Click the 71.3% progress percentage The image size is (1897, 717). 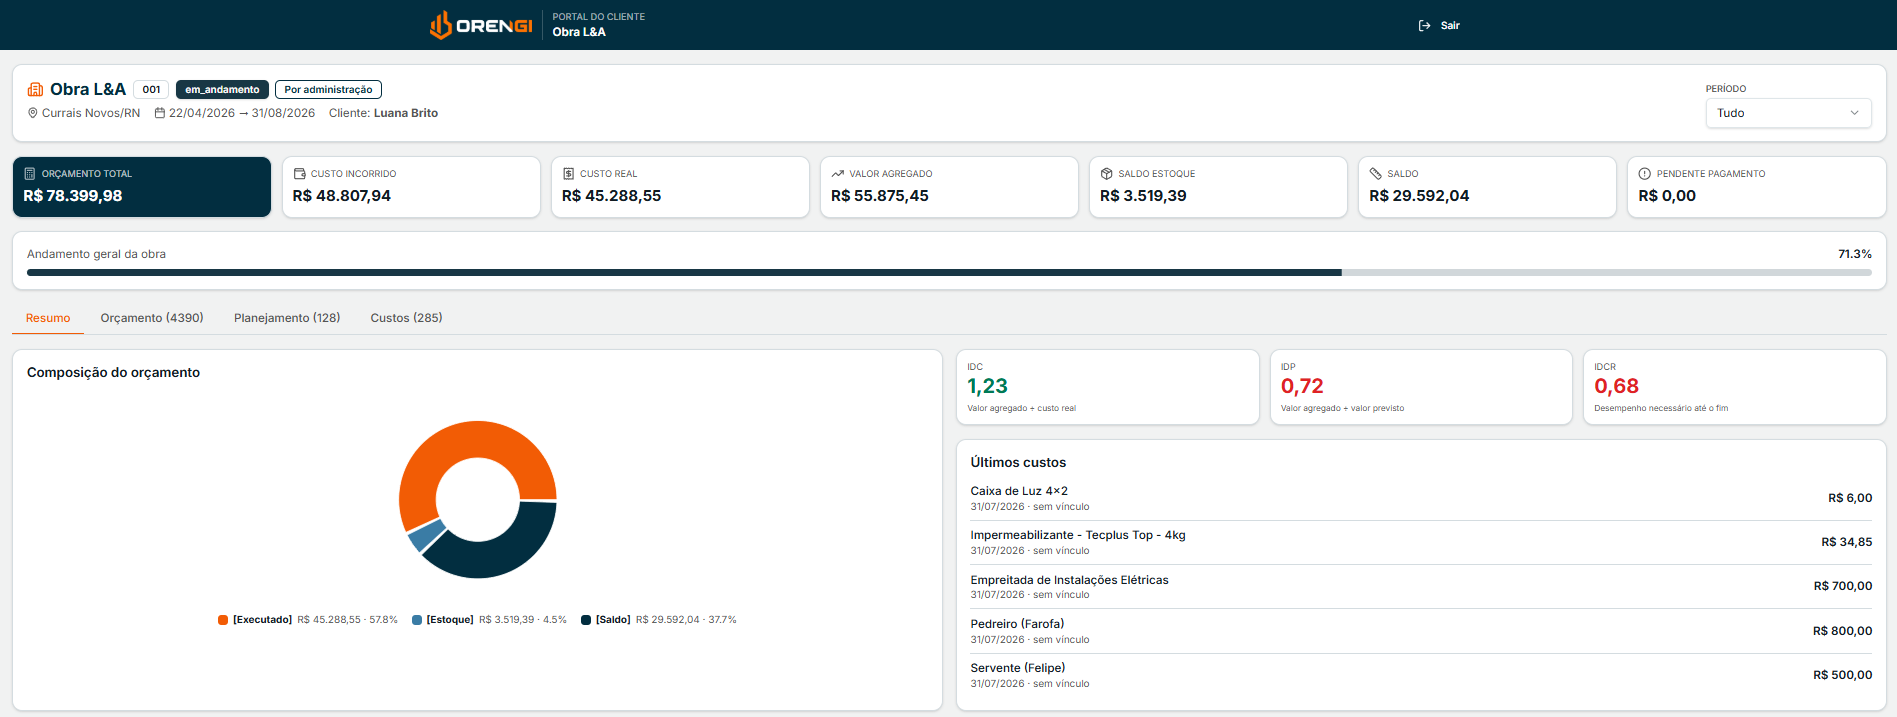[x=1855, y=254]
